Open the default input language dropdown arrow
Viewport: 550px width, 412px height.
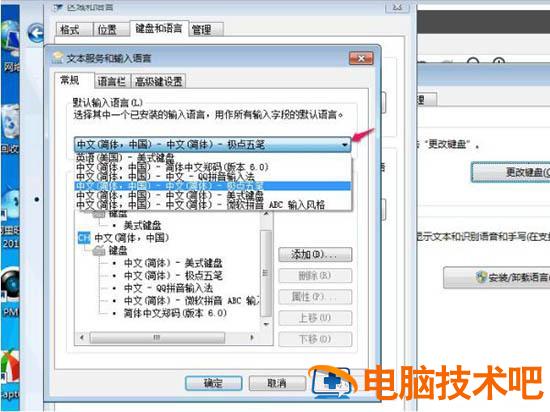pyautogui.click(x=345, y=144)
